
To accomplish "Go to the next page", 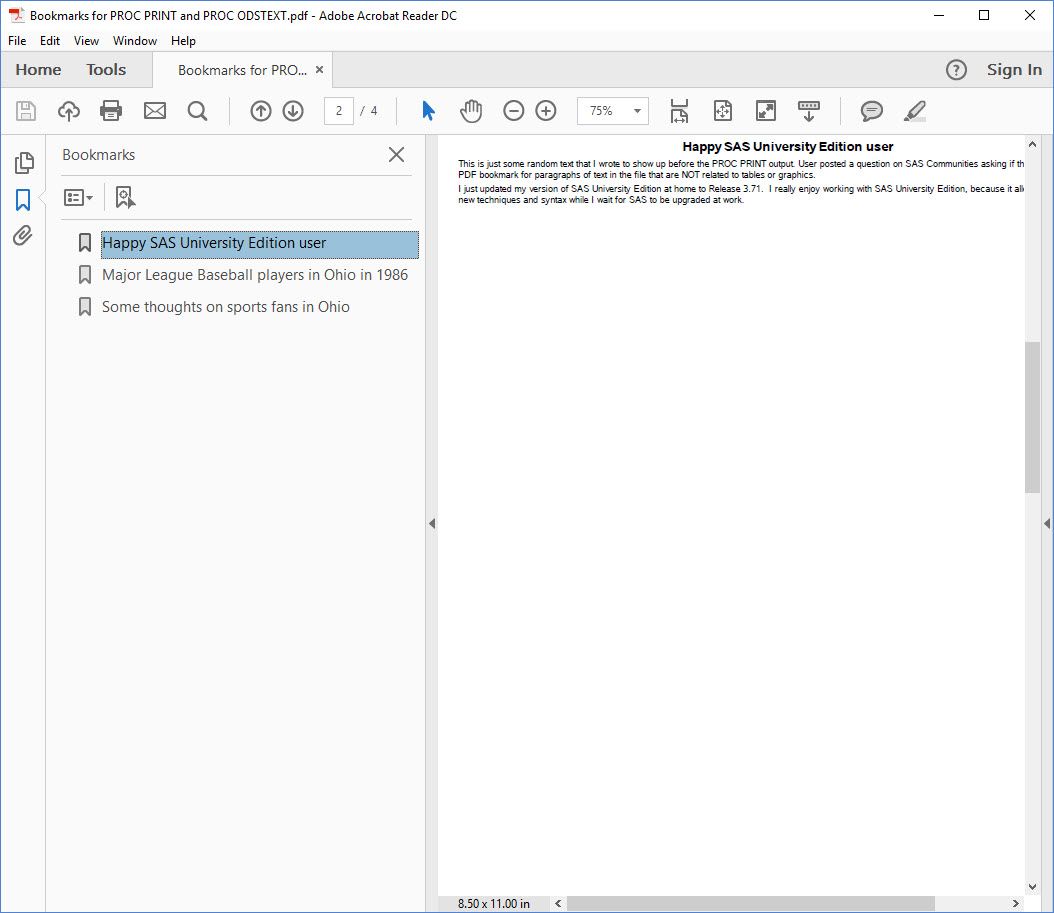I will [x=293, y=111].
